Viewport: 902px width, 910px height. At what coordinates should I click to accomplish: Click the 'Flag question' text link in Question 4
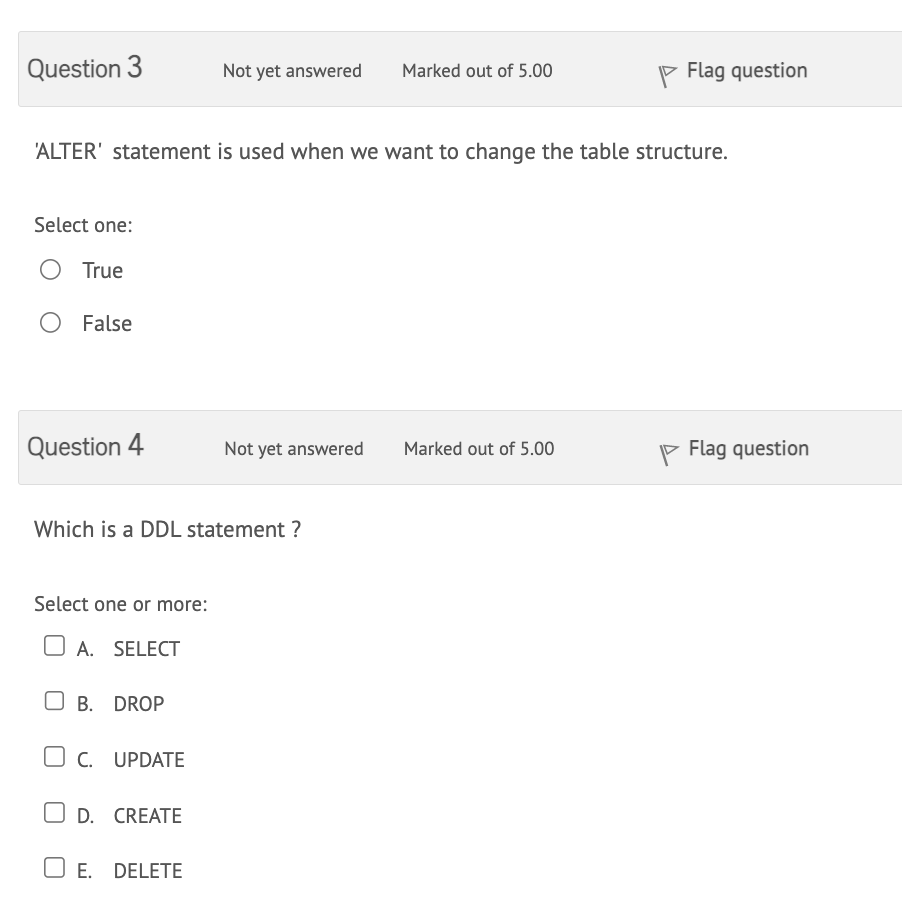point(749,448)
